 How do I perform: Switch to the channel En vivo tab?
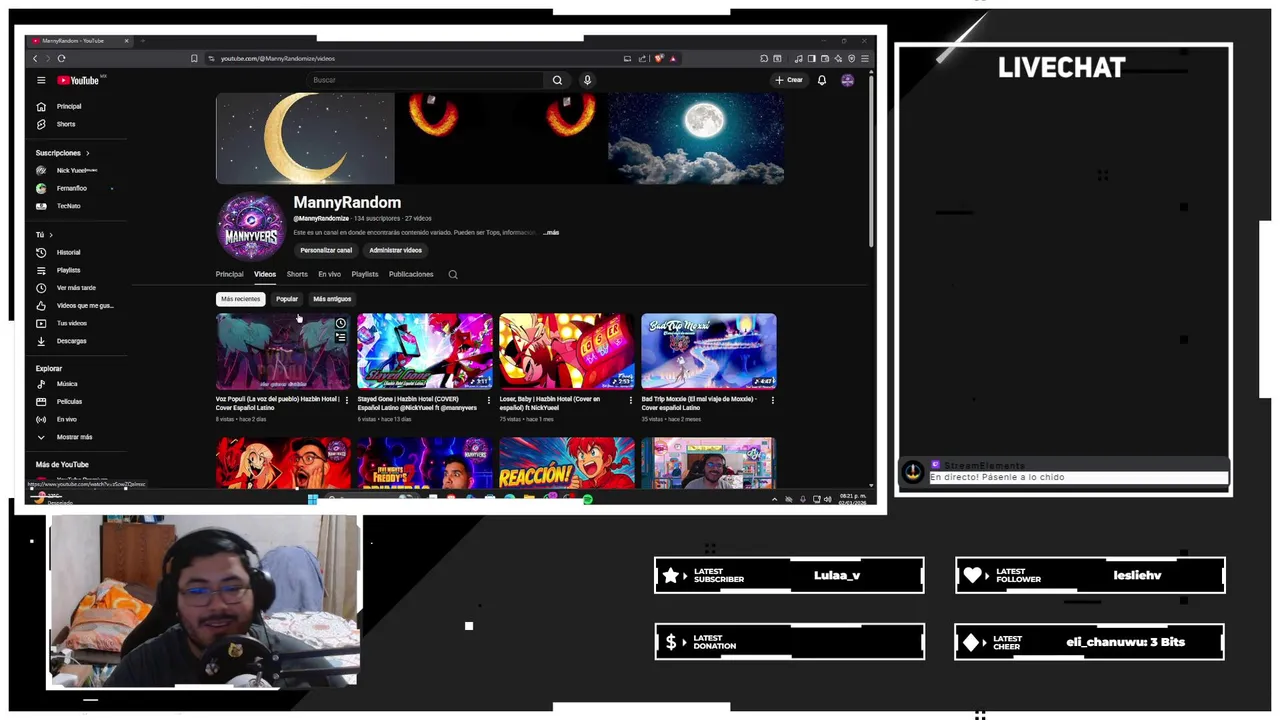click(x=329, y=274)
